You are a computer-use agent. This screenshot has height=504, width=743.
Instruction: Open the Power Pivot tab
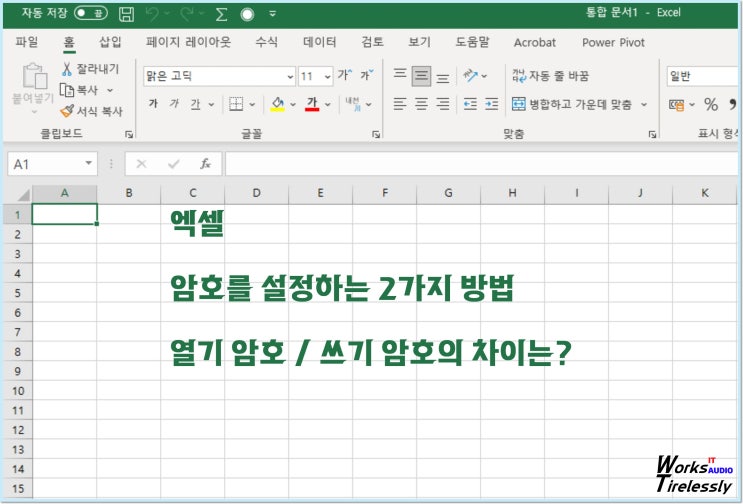[x=613, y=42]
